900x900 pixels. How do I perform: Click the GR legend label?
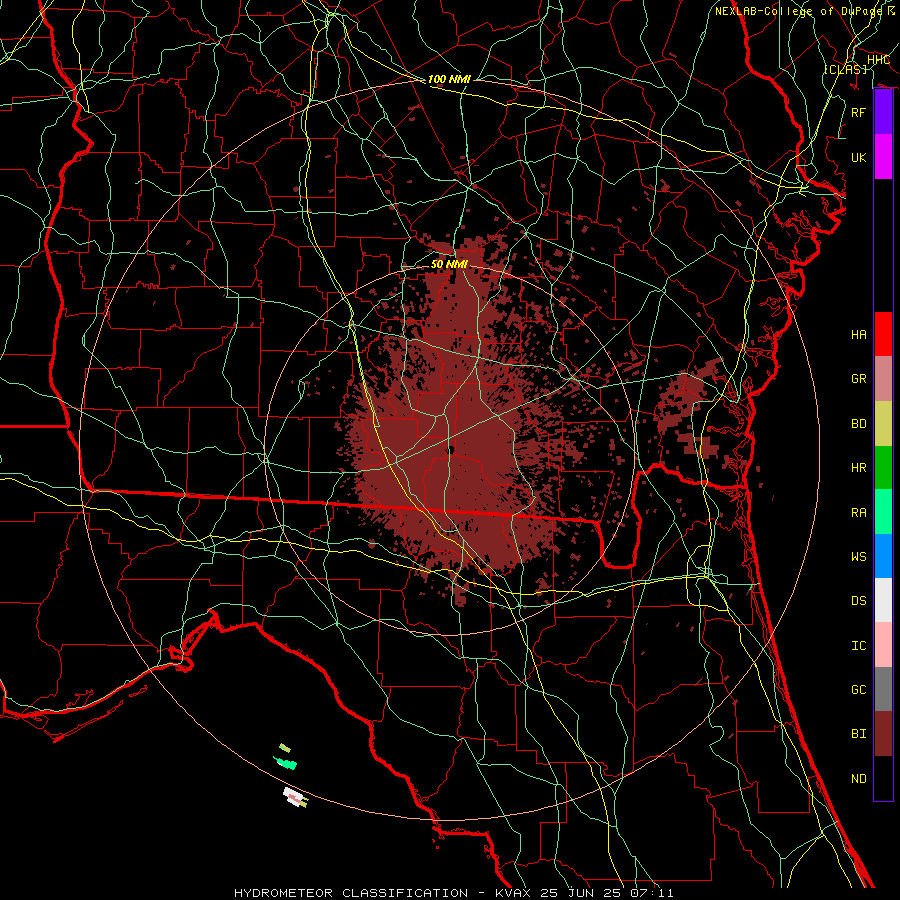[858, 379]
